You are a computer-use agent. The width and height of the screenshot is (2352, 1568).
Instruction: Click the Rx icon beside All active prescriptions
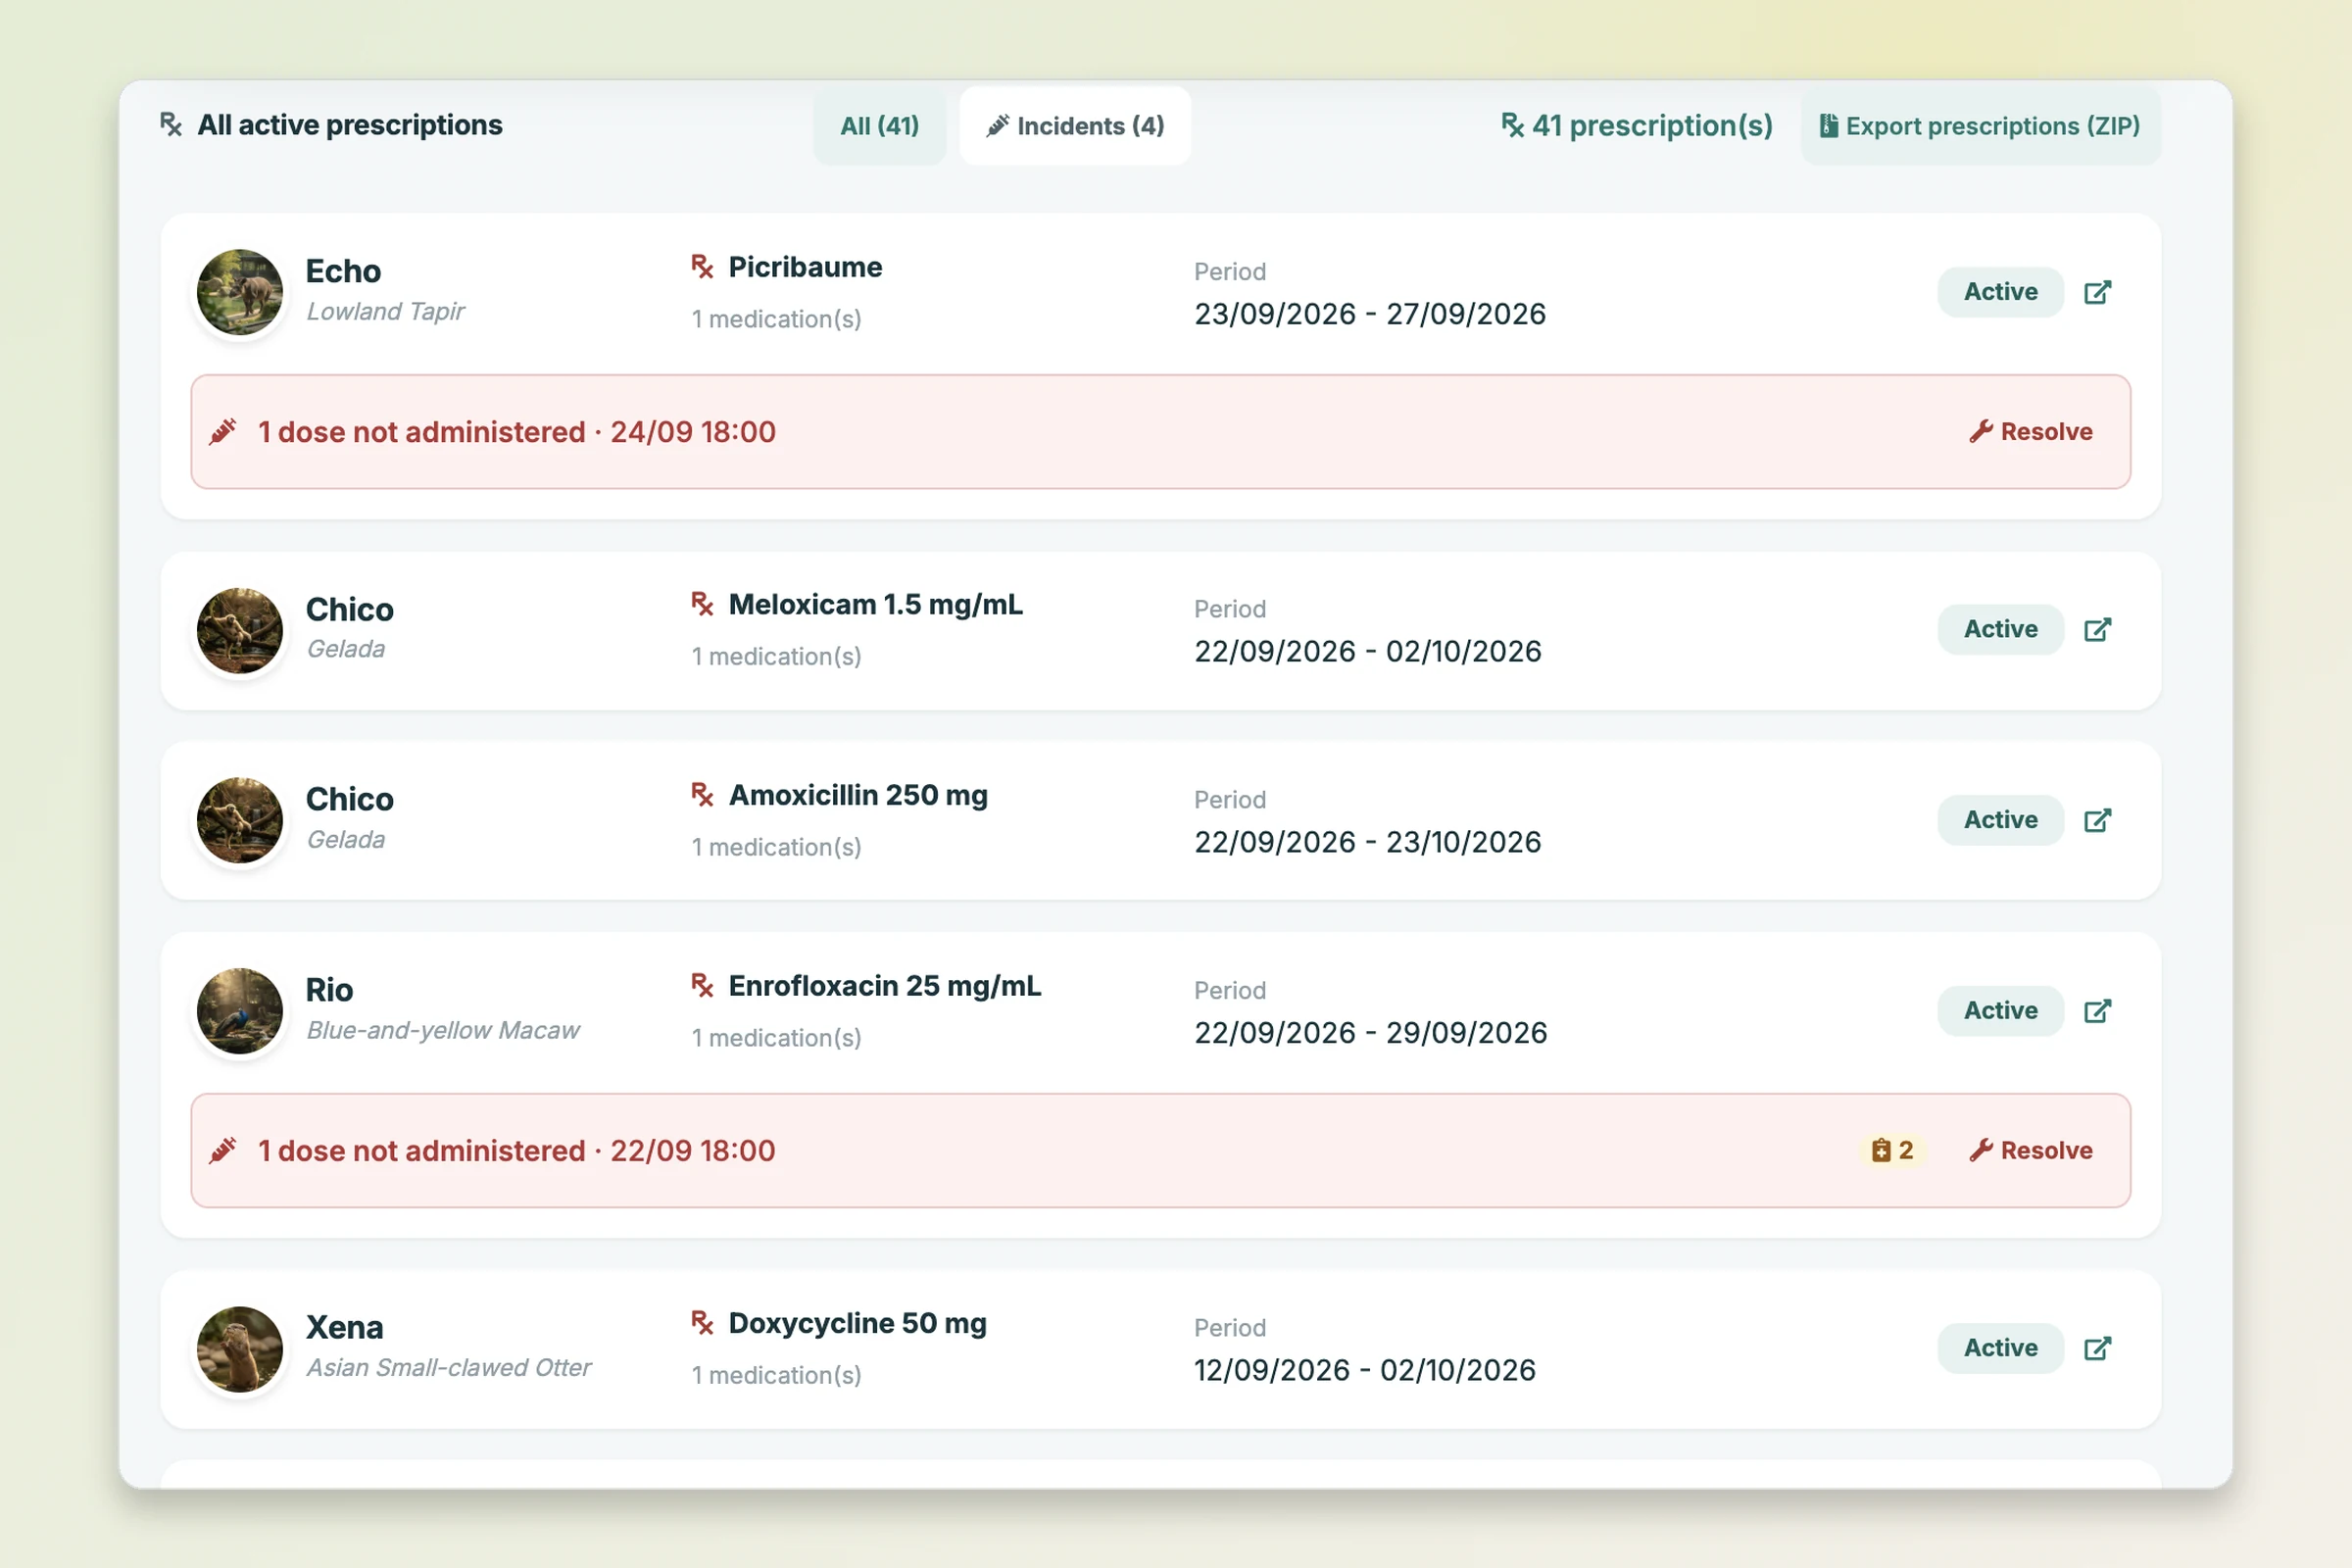[171, 125]
